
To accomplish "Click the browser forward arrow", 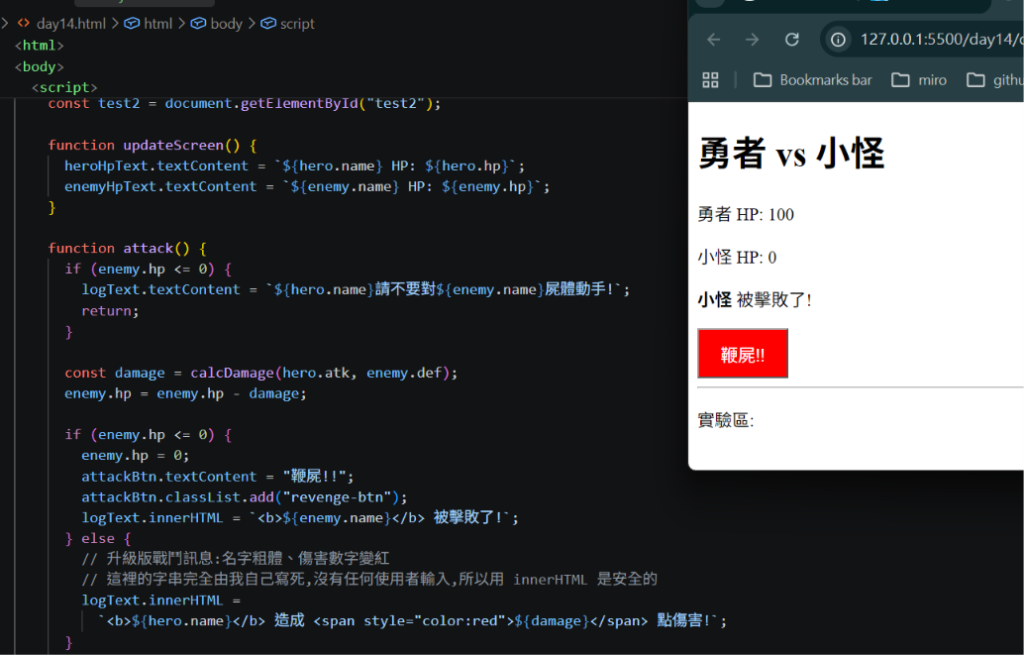I will (x=752, y=40).
